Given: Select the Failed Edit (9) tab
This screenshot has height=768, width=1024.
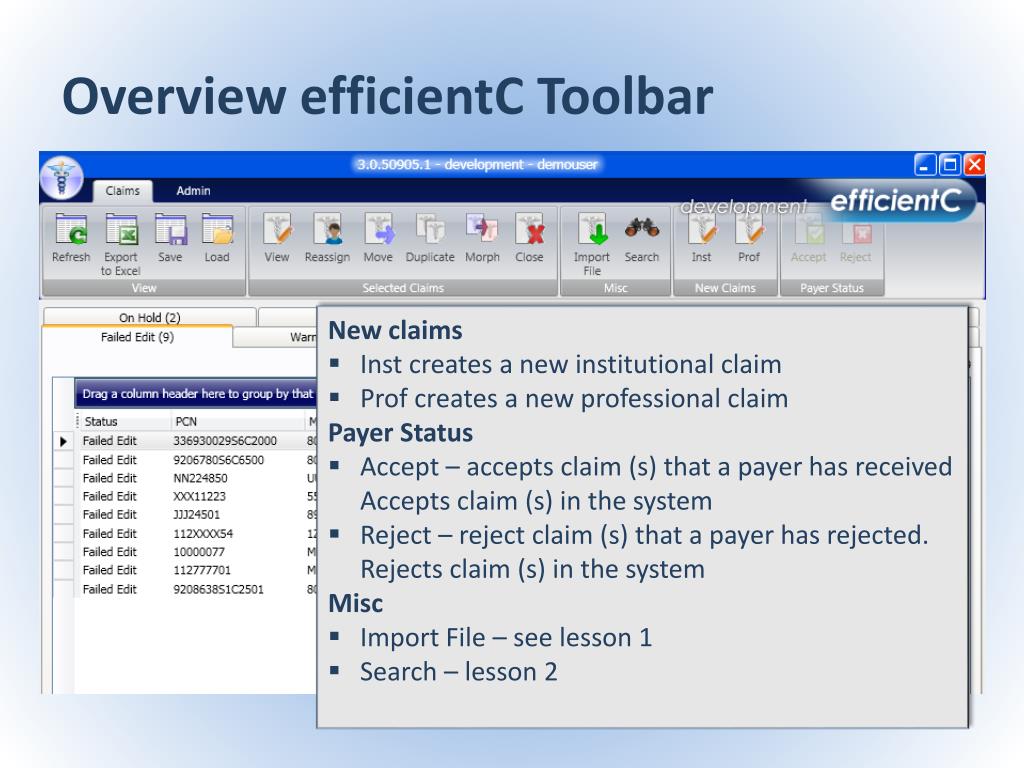Looking at the screenshot, I should [137, 337].
